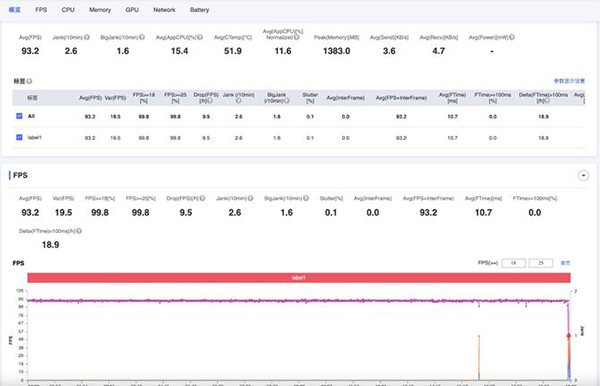
Task: Go to the Network tab
Action: click(x=164, y=10)
